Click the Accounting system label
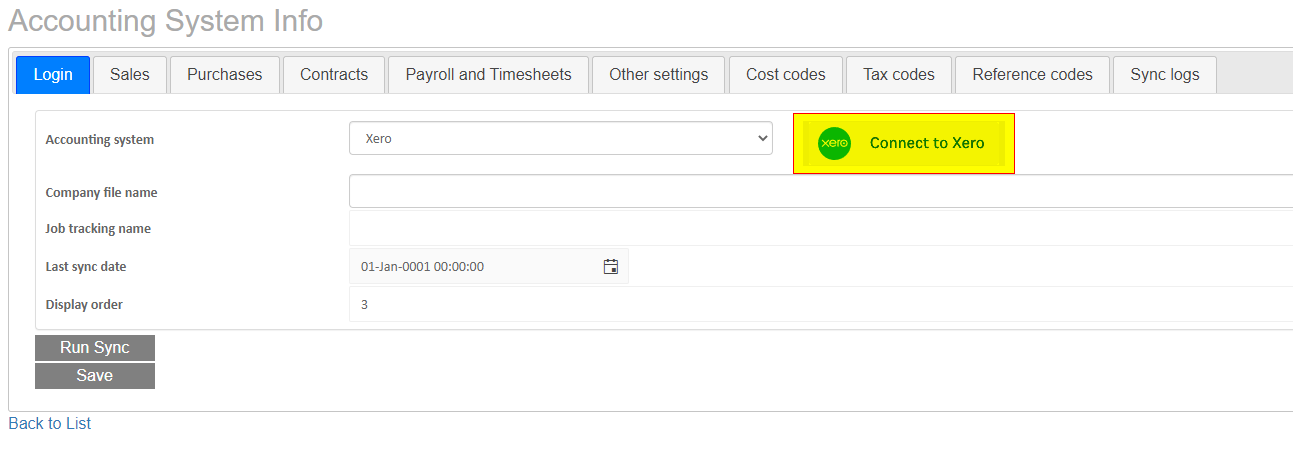Image resolution: width=1293 pixels, height=452 pixels. coord(100,140)
